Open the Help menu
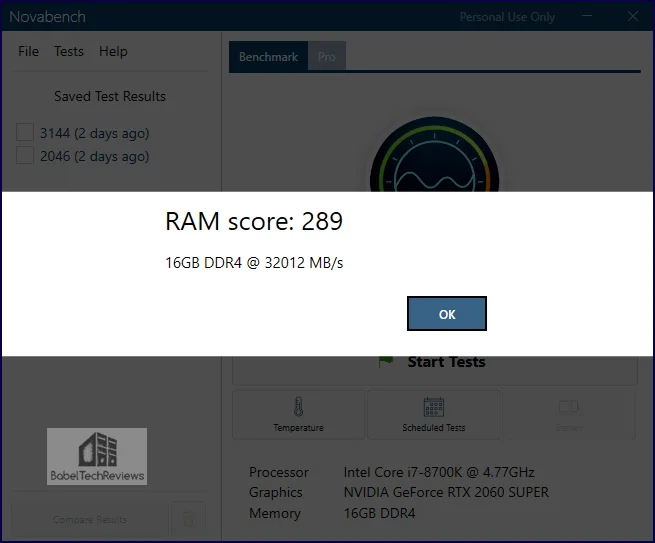 pos(113,51)
